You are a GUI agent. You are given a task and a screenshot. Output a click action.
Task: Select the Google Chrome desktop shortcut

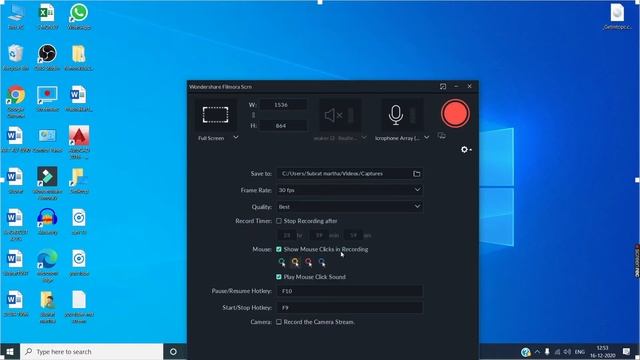pos(16,101)
